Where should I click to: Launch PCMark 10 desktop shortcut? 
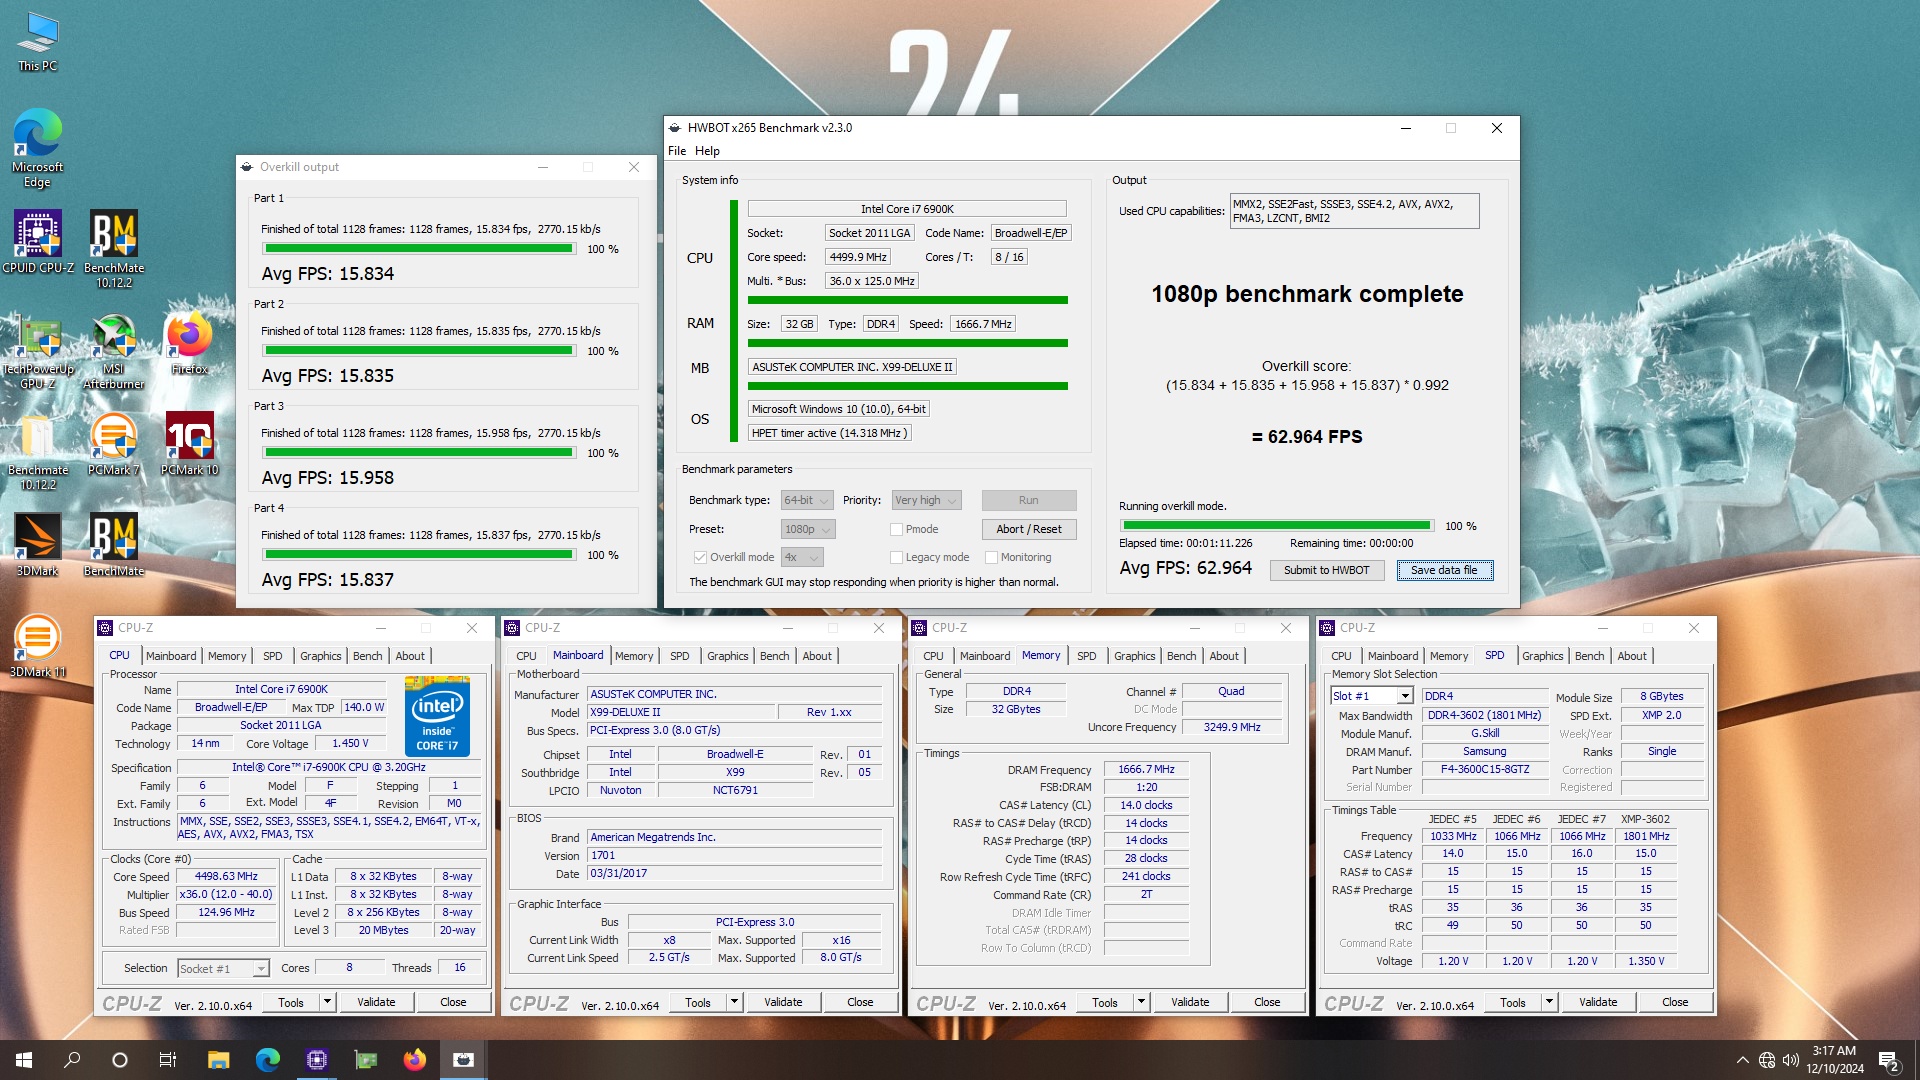(x=190, y=444)
